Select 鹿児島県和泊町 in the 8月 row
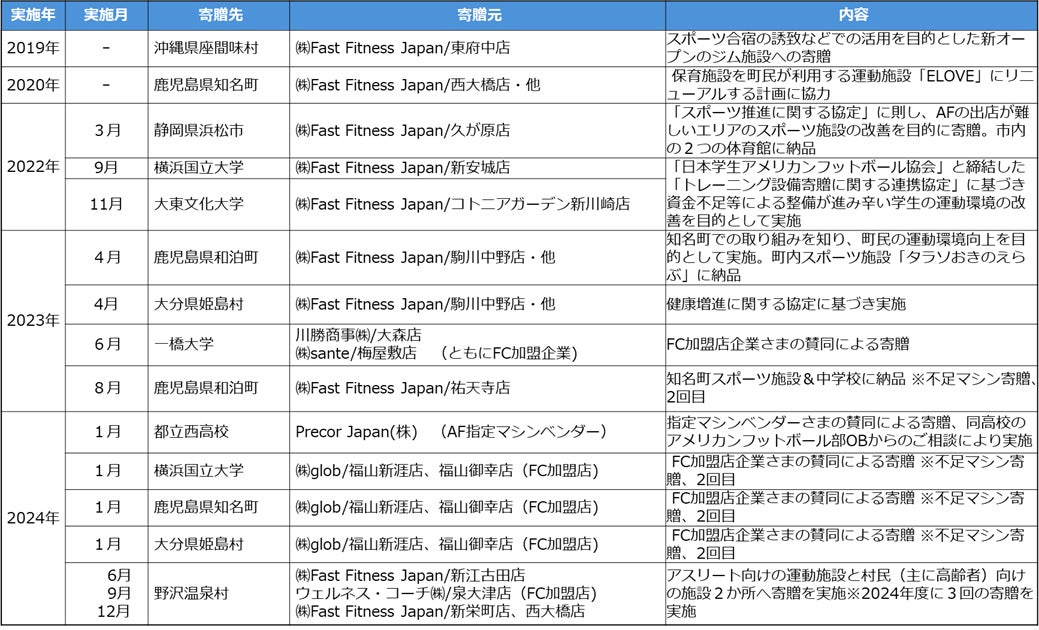This screenshot has height=630, width=1039. (219, 388)
